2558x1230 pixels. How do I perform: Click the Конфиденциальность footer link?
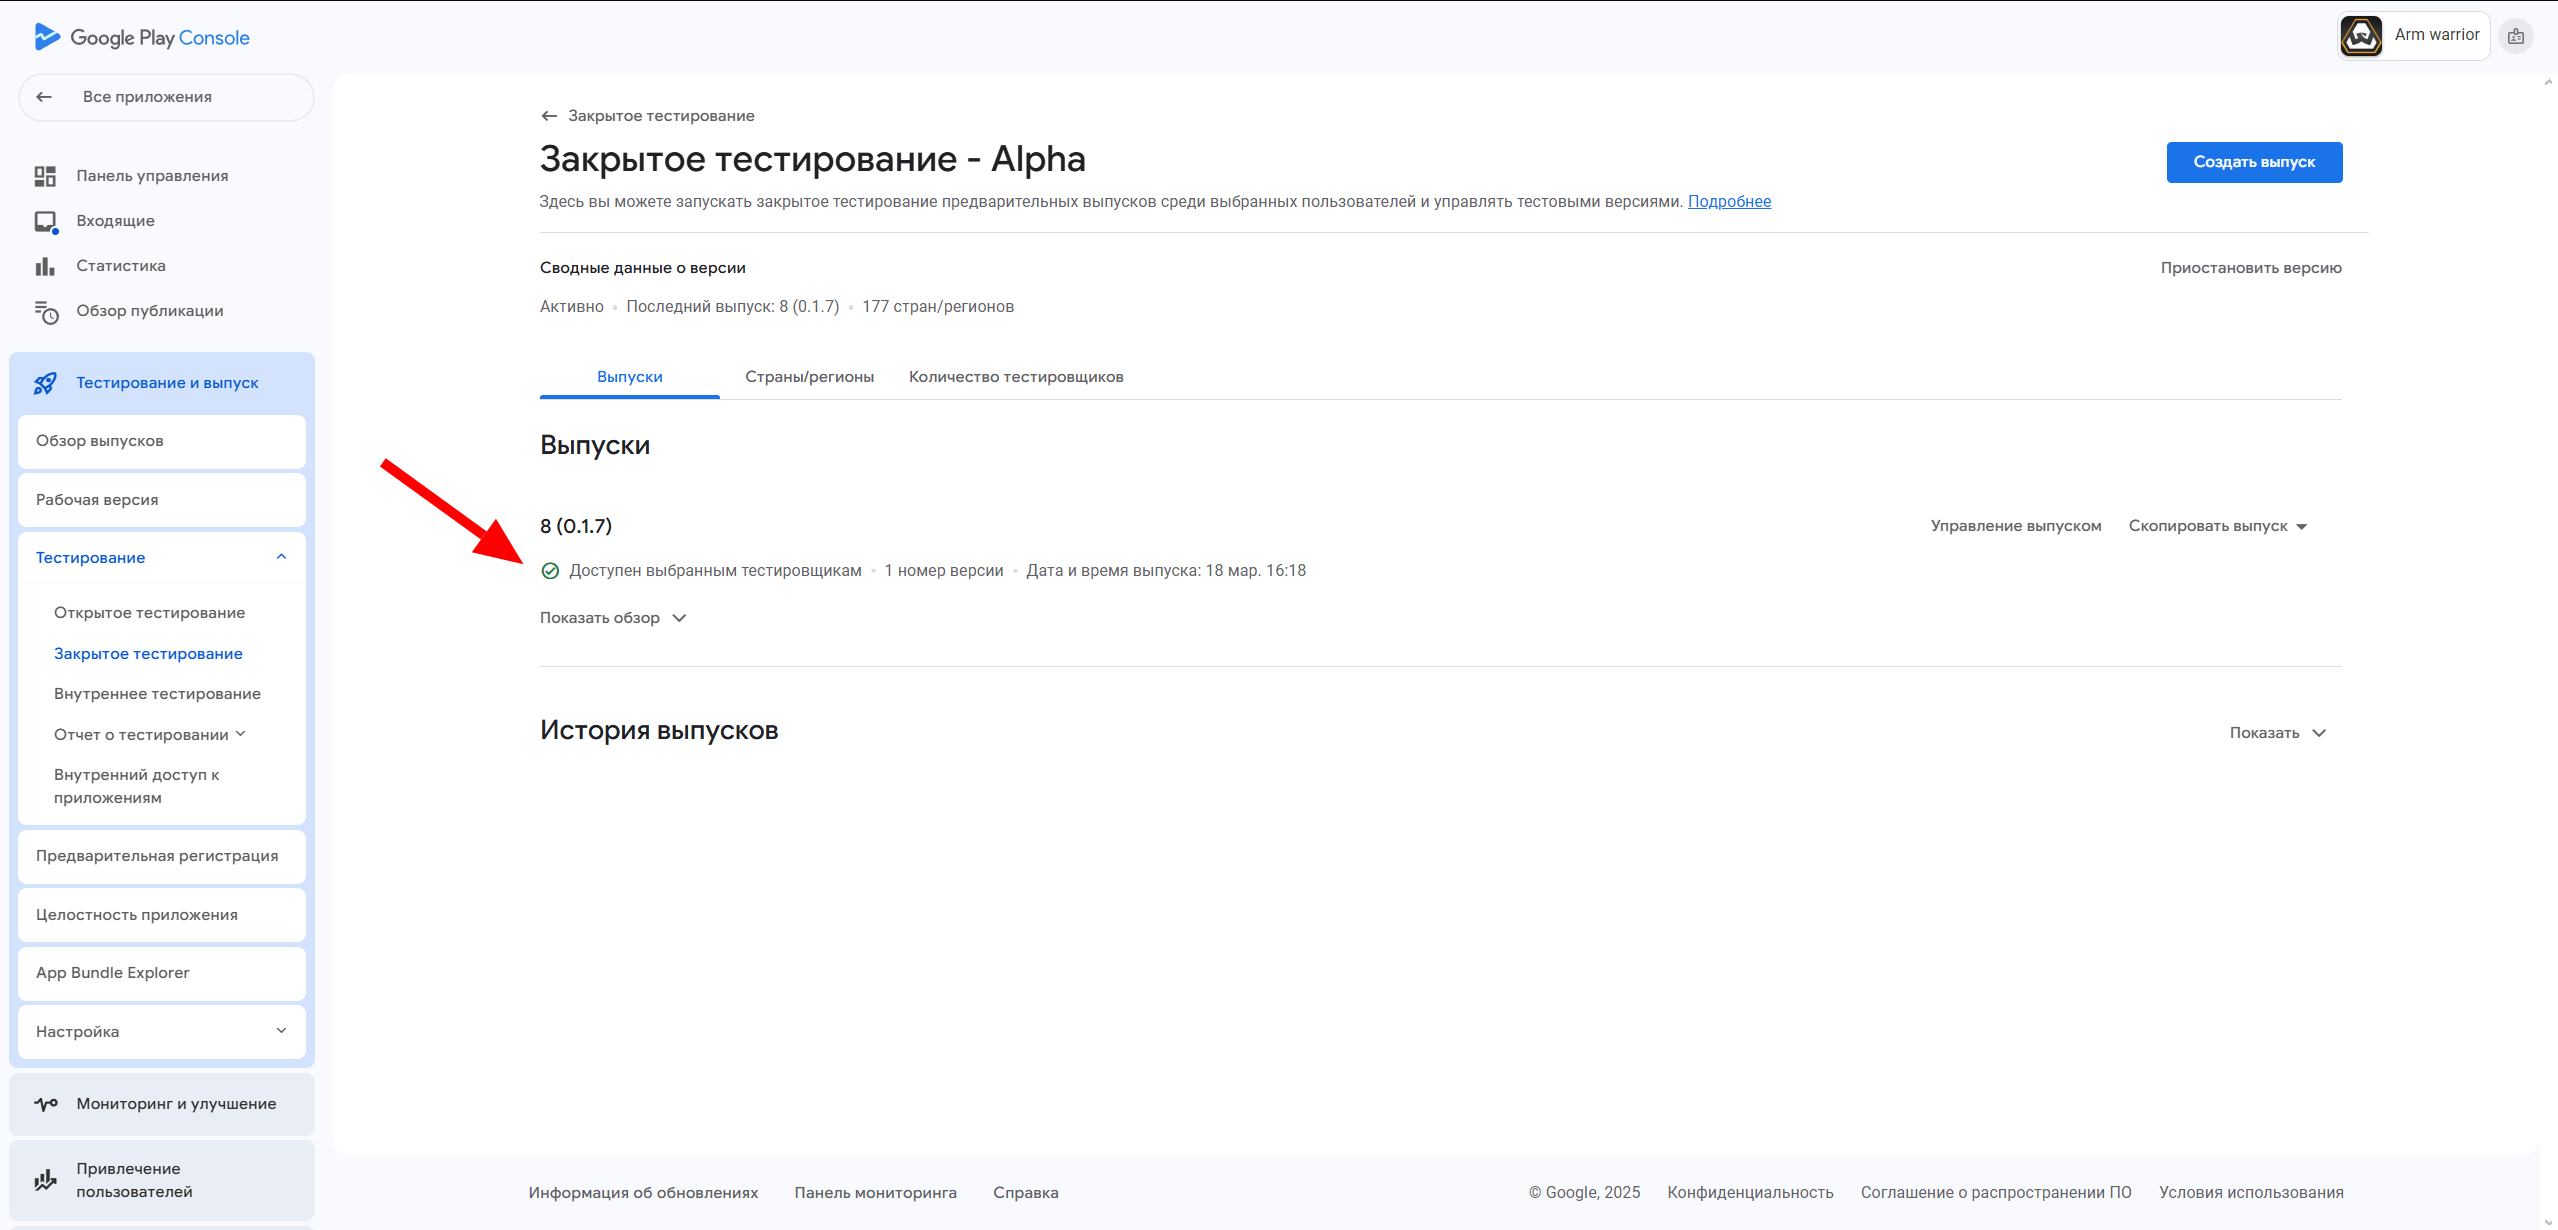coord(1750,1192)
